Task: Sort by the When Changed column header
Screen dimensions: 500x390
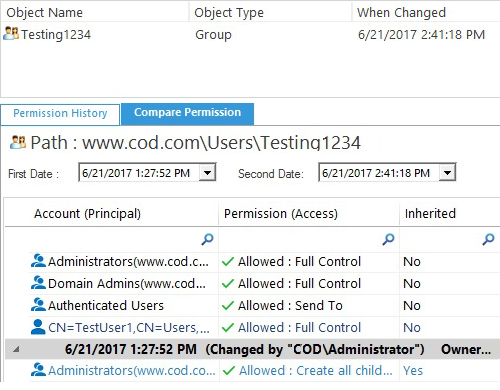Action: [x=426, y=12]
